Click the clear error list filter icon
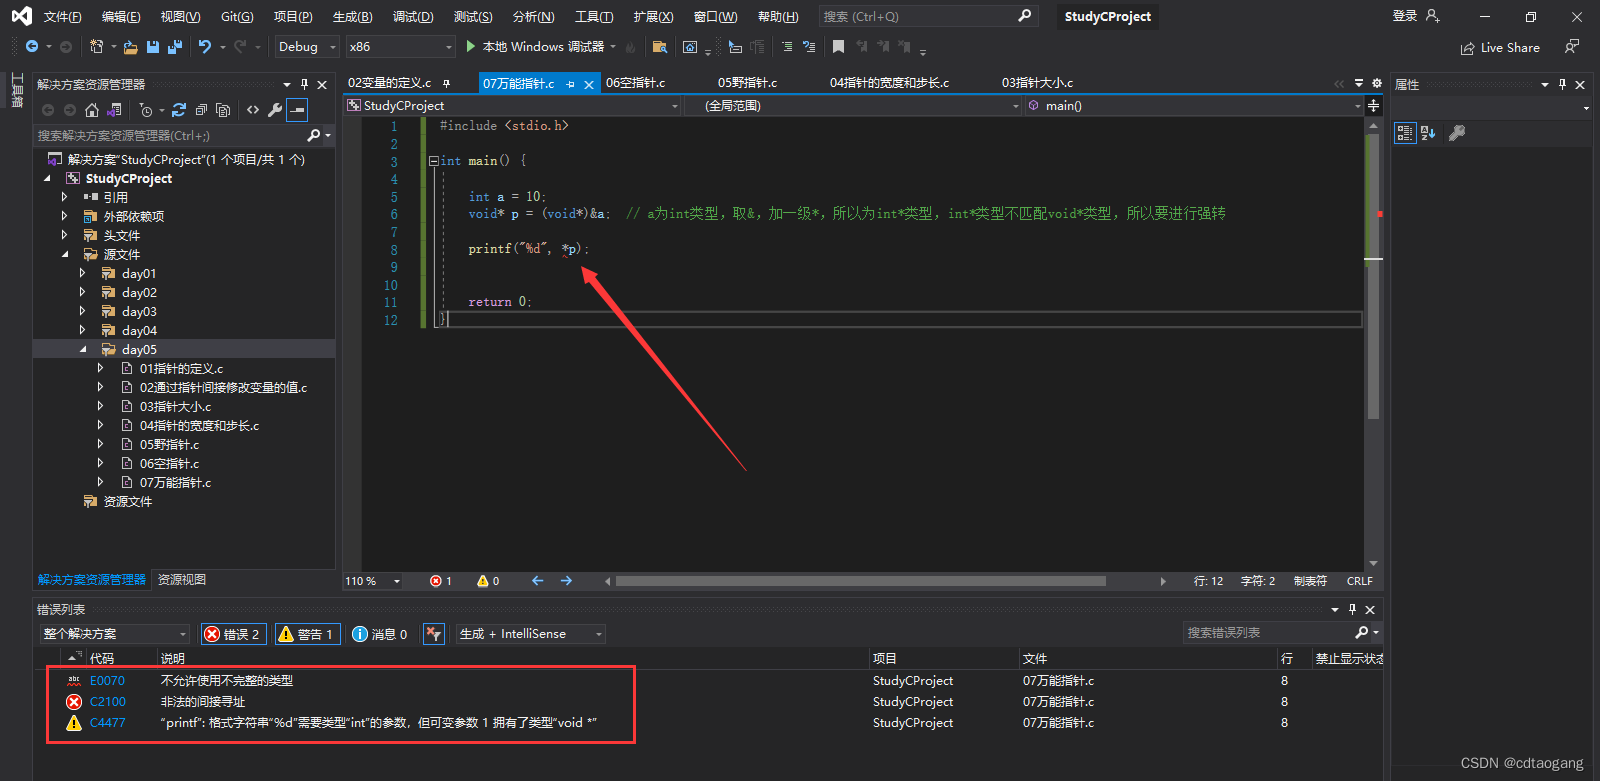Viewport: 1600px width, 781px height. coord(433,634)
